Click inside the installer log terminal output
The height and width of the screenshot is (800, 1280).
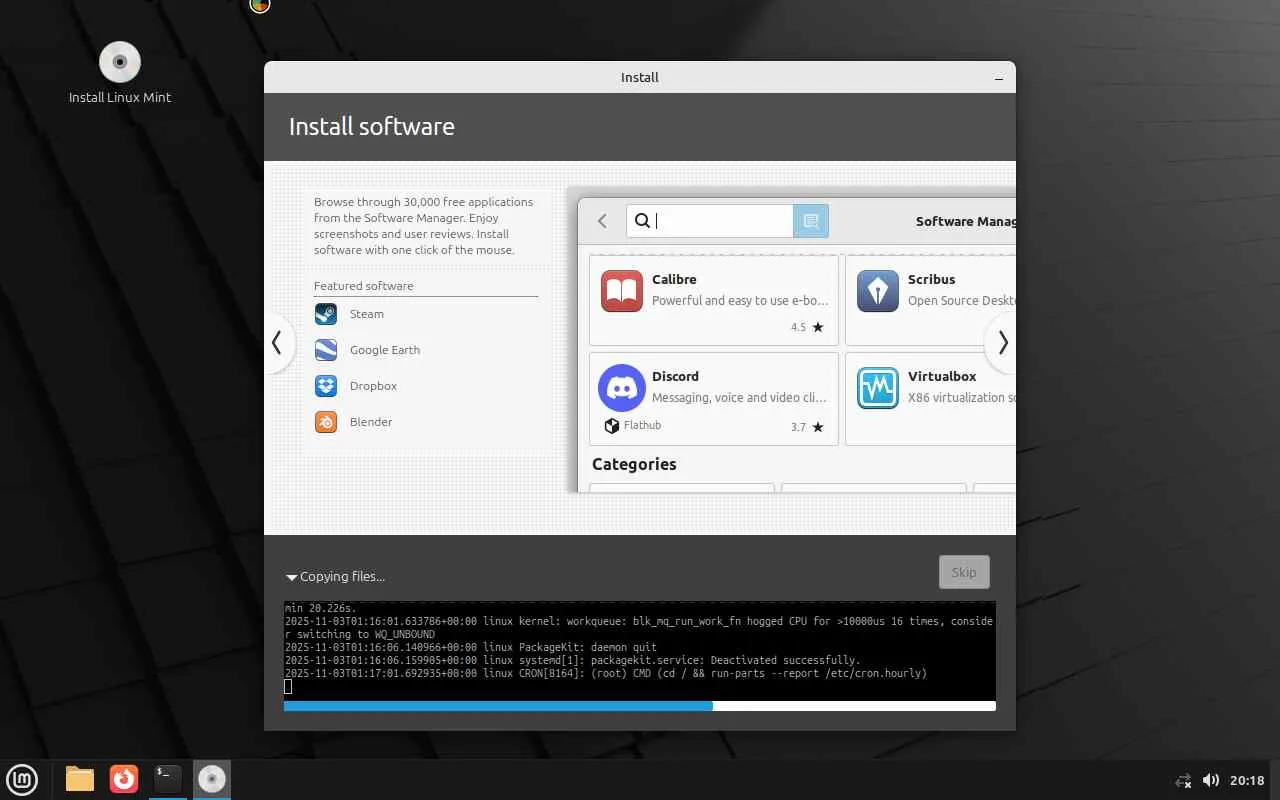(x=640, y=650)
